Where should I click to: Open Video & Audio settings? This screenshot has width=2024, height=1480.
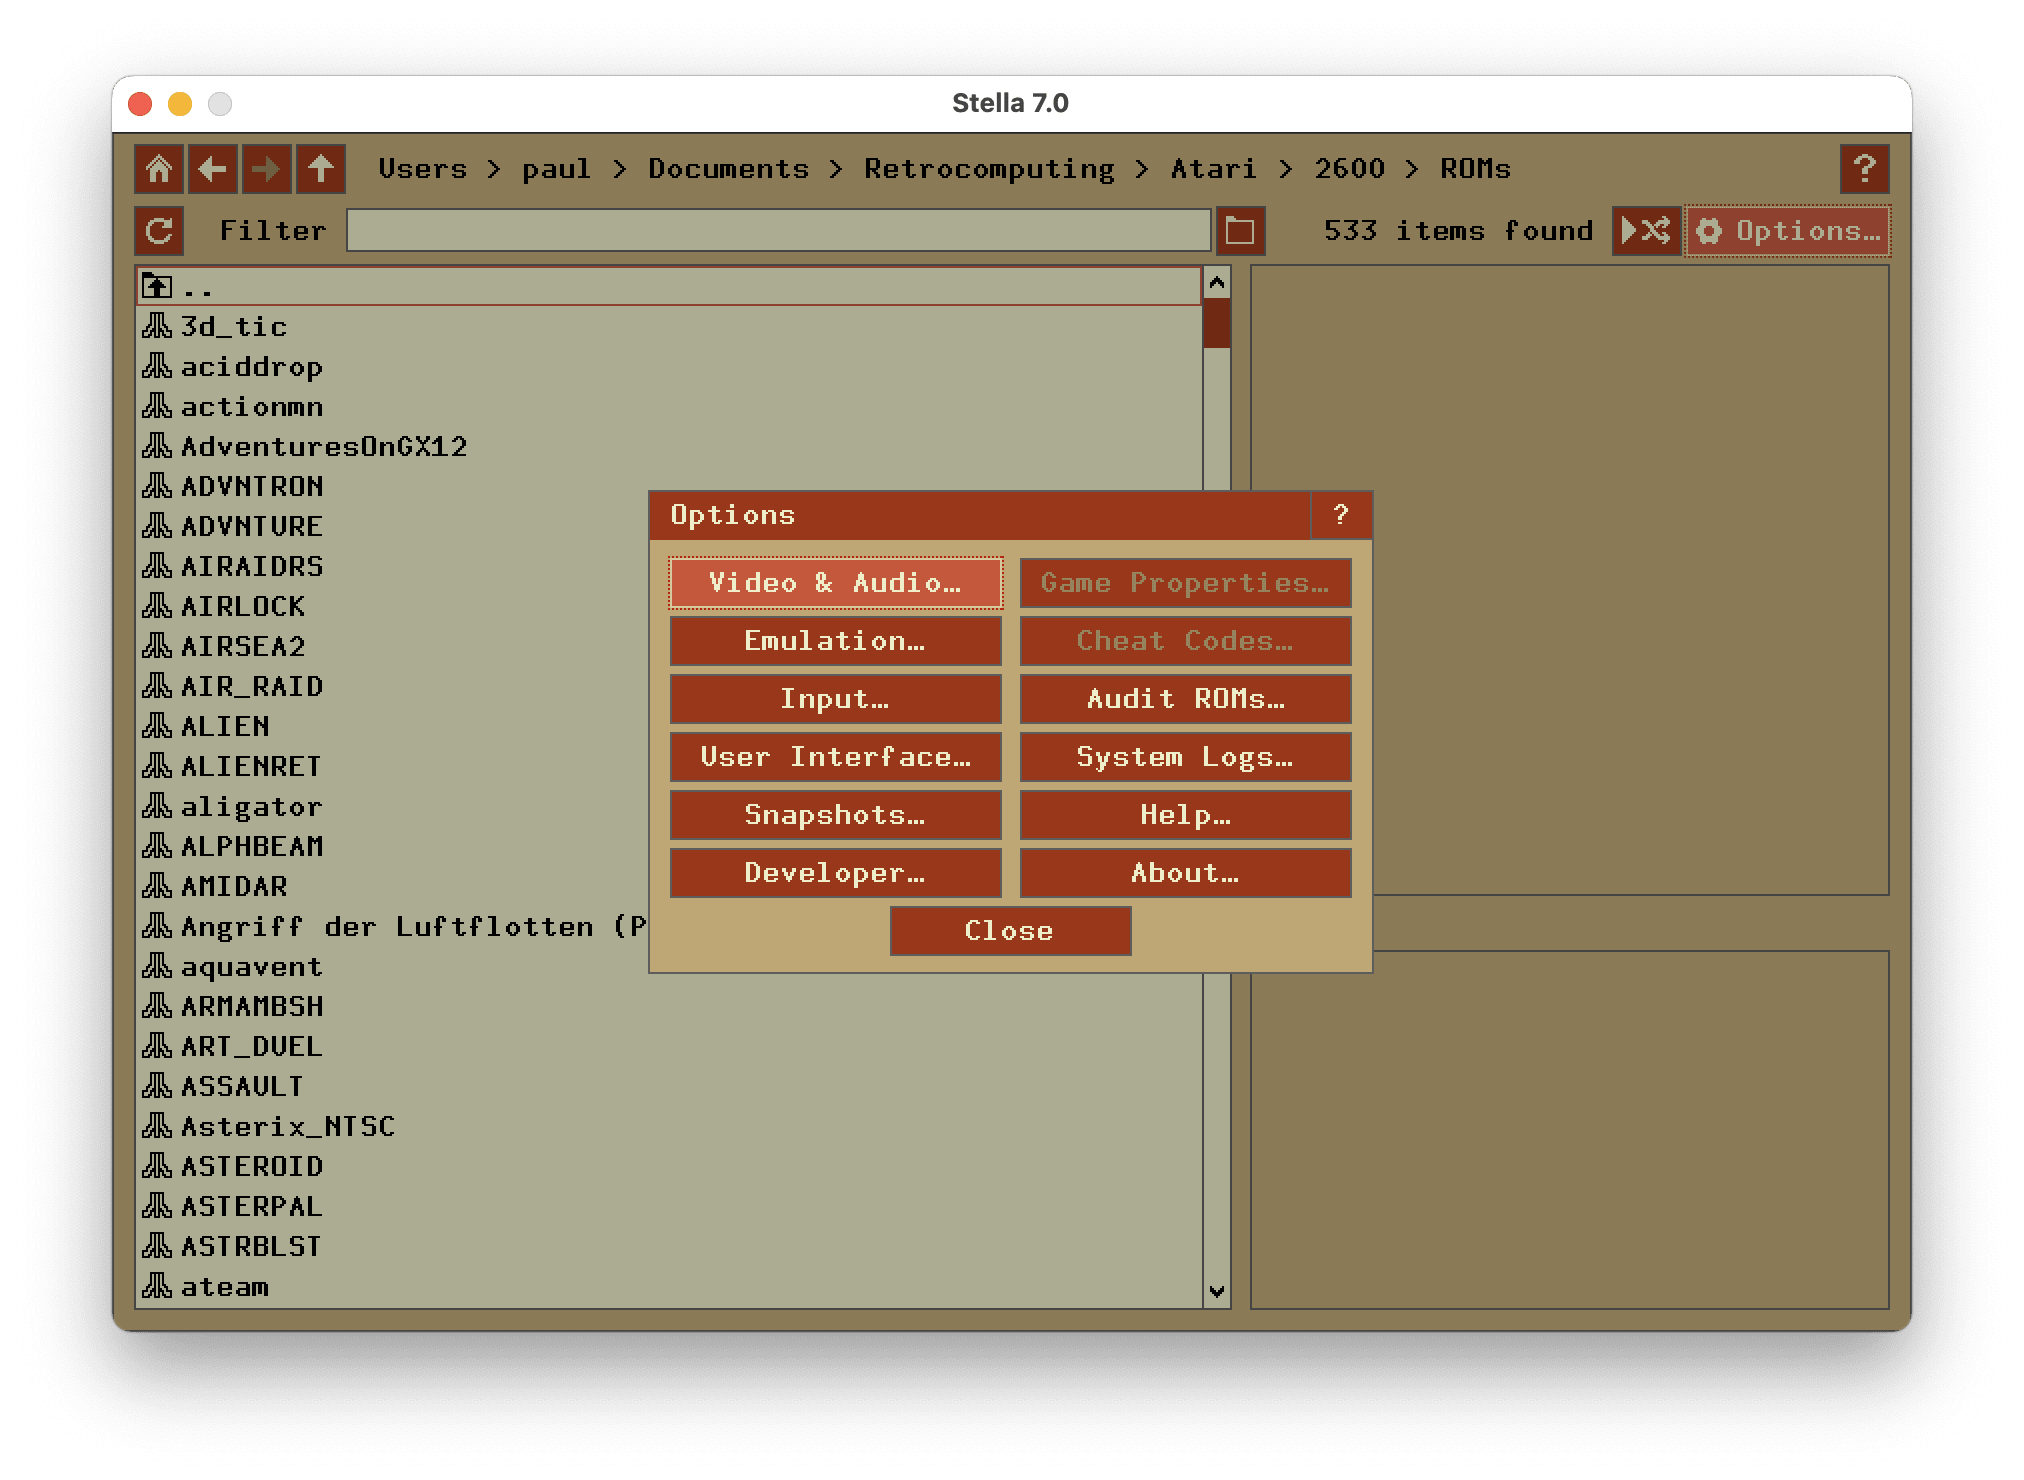point(835,583)
